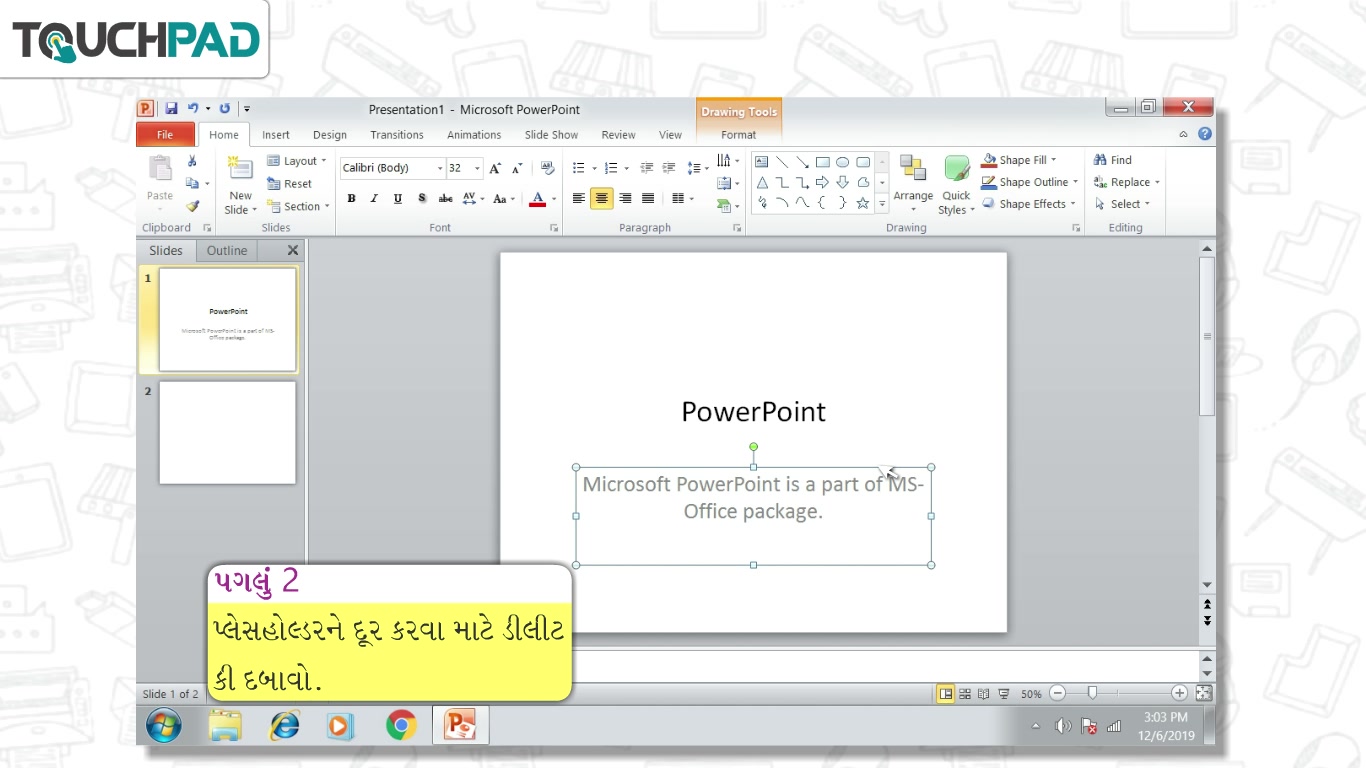Viewport: 1366px width, 768px height.
Task: Toggle Strikethrough formatting
Action: (446, 199)
